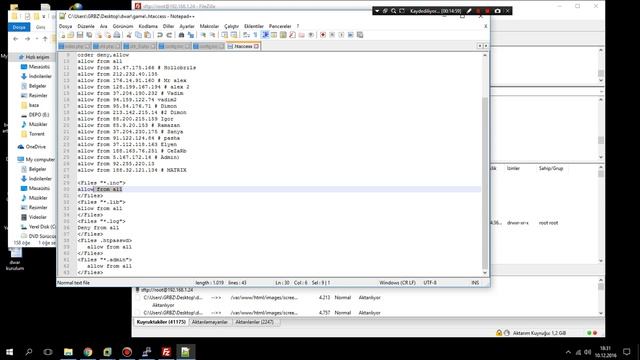640x360 pixels.
Task: Click the Undo arrow in Notepad++ toolbar
Action: point(160,35)
